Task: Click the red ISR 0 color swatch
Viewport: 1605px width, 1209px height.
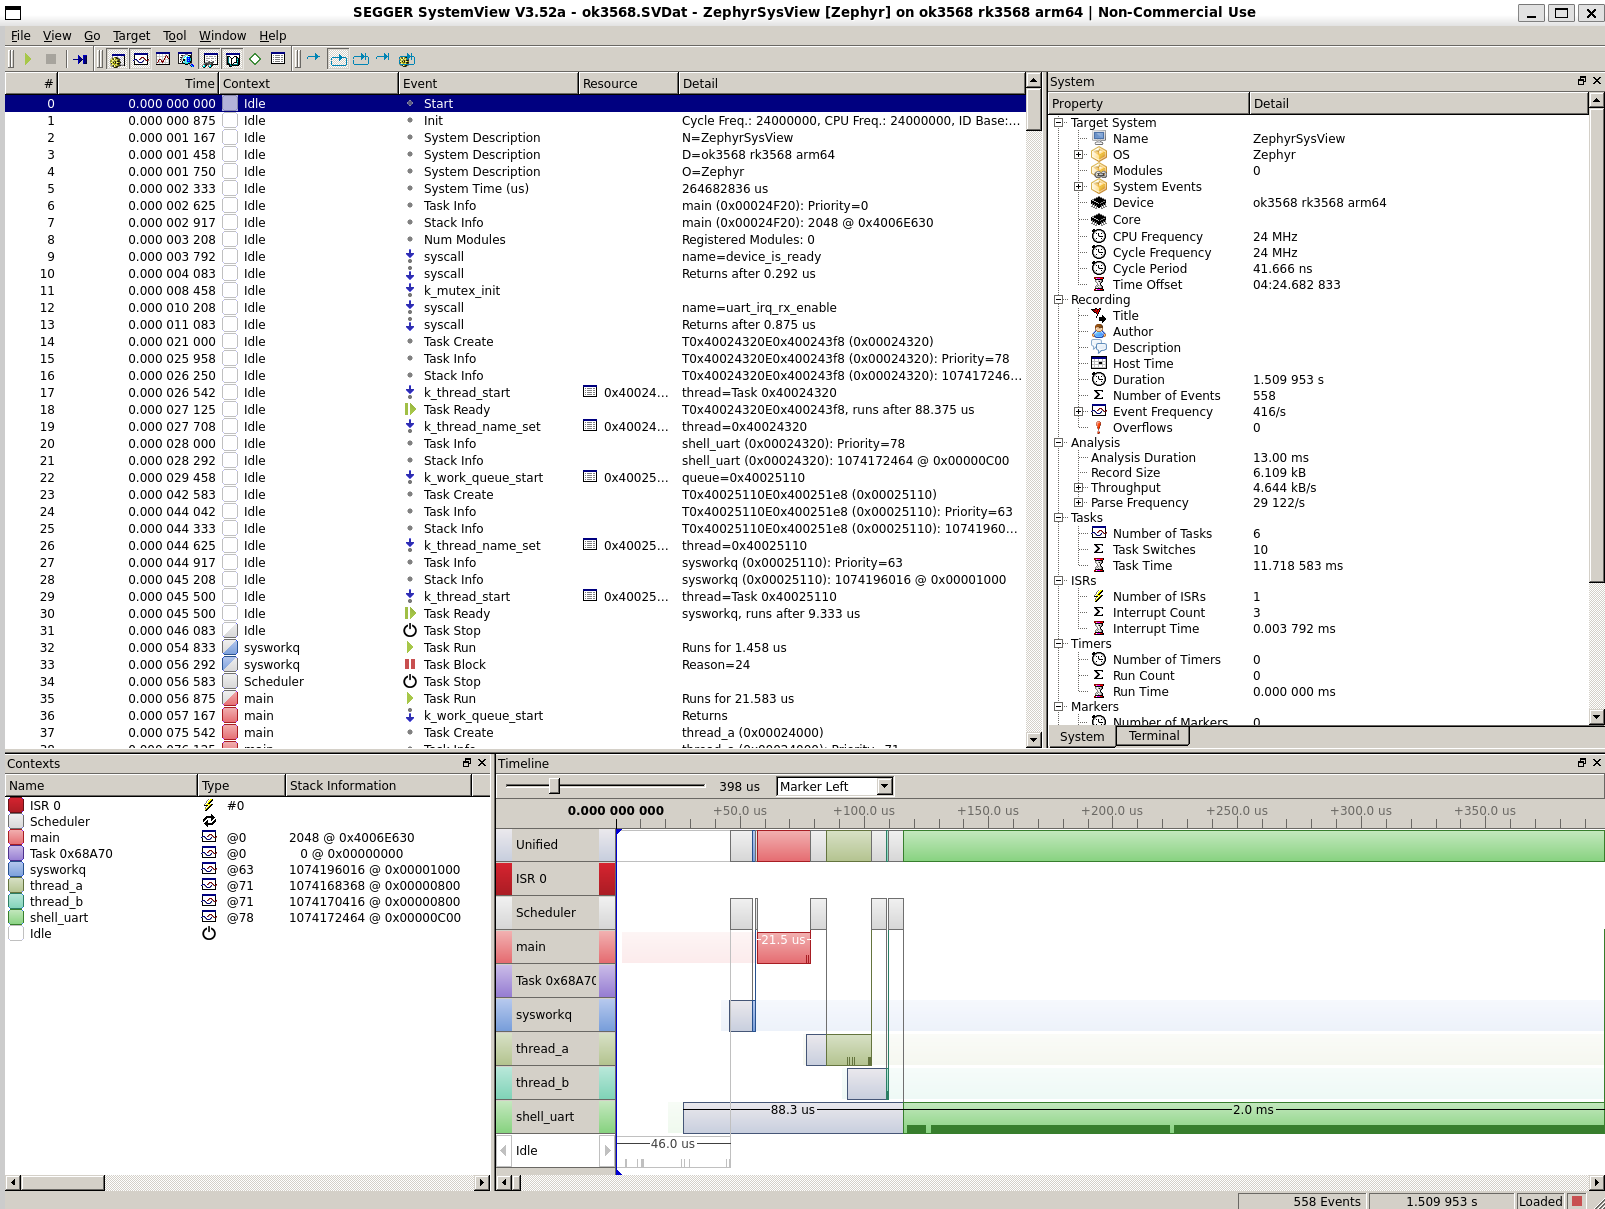Action: (16, 805)
